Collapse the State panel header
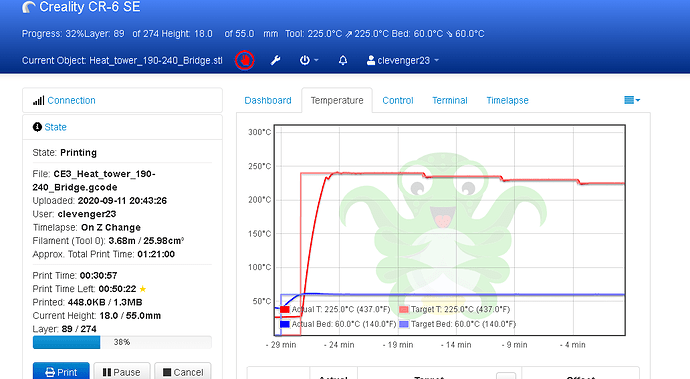Viewport: 690px width, 379px height. 122,127
